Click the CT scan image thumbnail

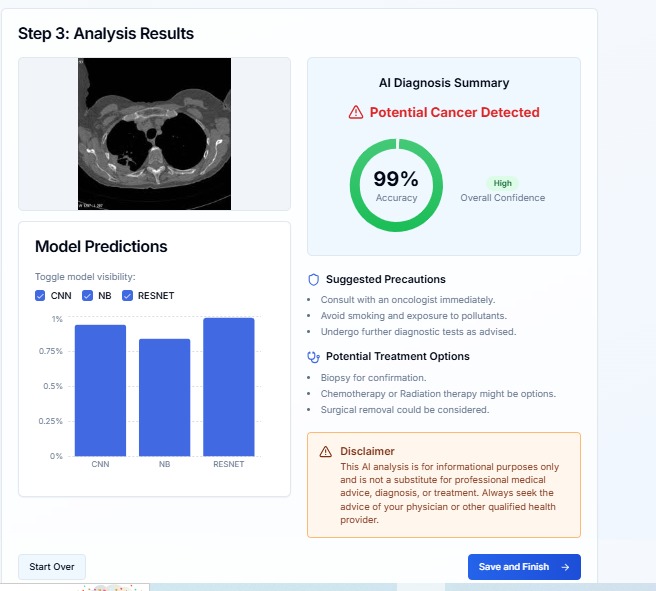coord(154,133)
